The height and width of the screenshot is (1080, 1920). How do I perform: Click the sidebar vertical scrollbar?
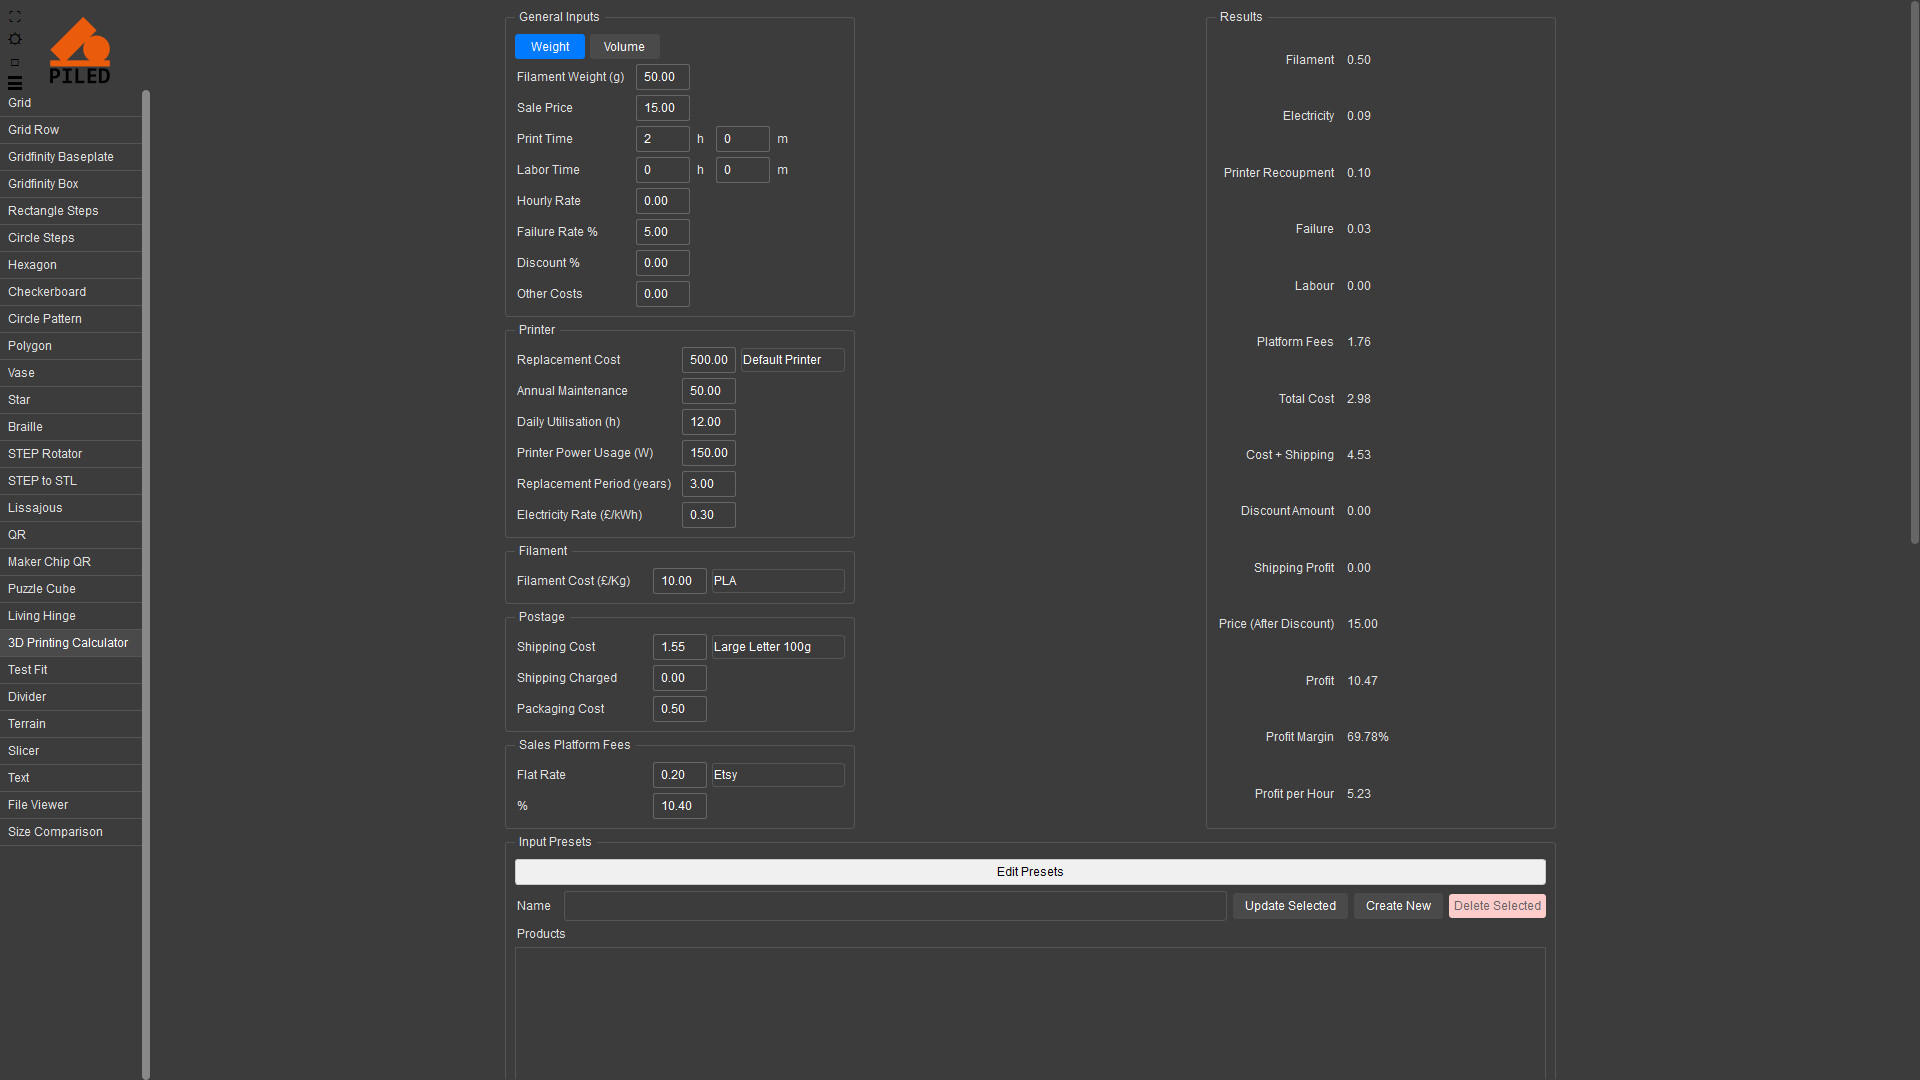[x=146, y=580]
